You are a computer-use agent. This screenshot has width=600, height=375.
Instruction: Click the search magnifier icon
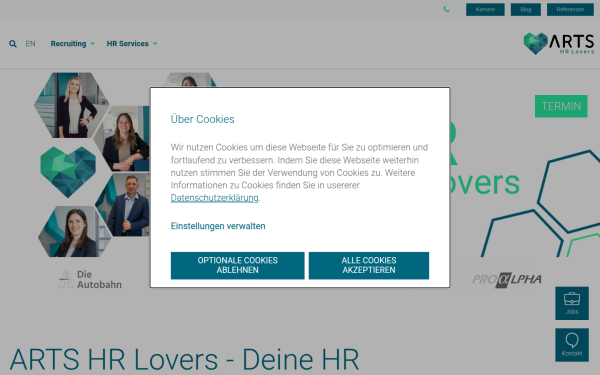click(13, 44)
